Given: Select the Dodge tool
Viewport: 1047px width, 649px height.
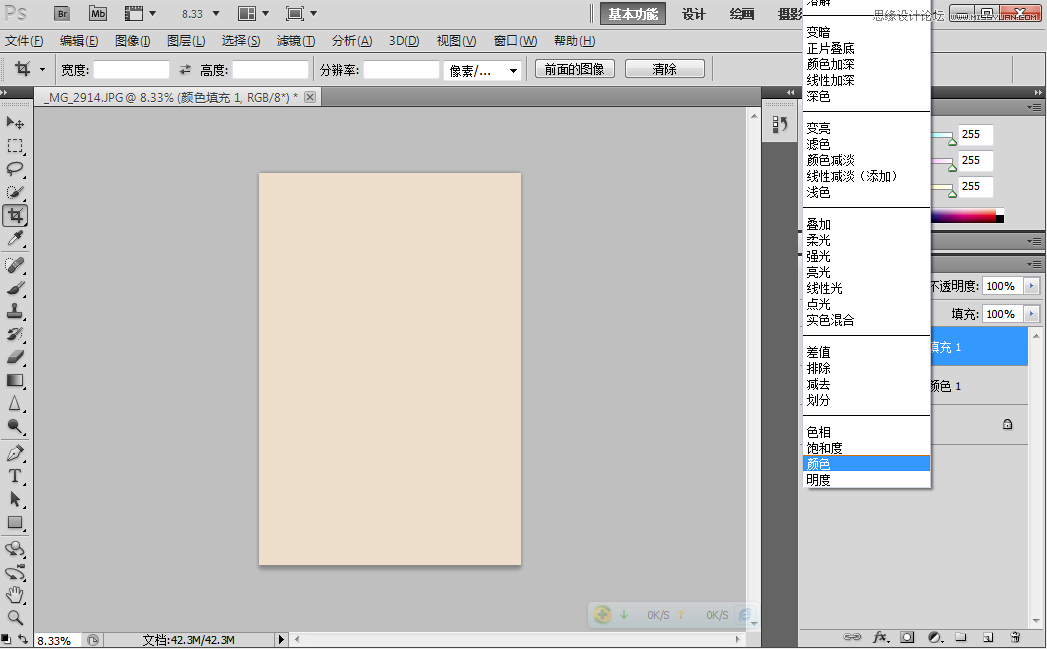Looking at the screenshot, I should [15, 427].
